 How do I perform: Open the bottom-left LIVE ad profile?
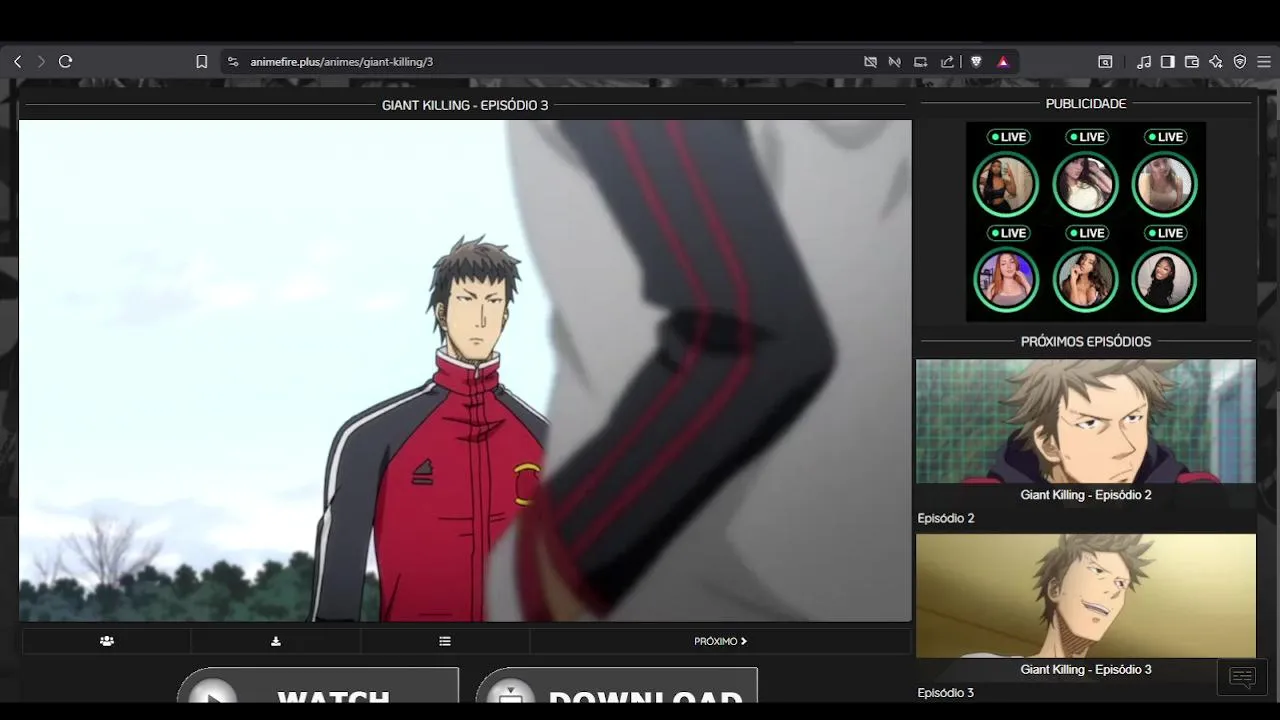1006,279
